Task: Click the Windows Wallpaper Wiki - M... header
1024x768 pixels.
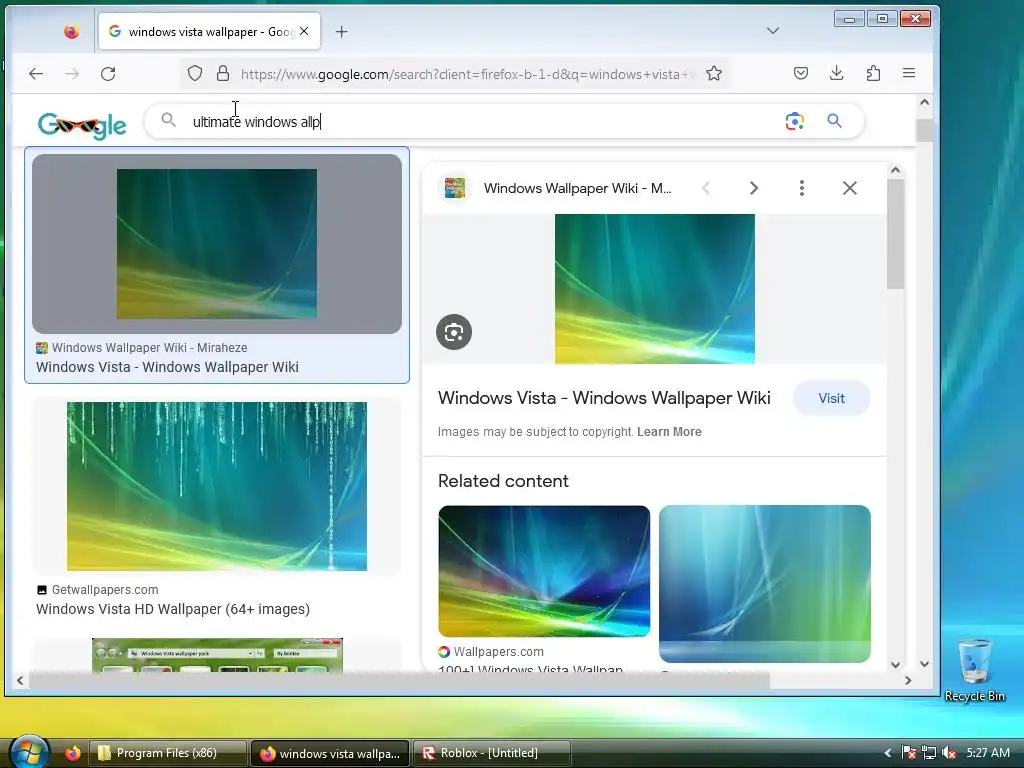Action: 577,188
